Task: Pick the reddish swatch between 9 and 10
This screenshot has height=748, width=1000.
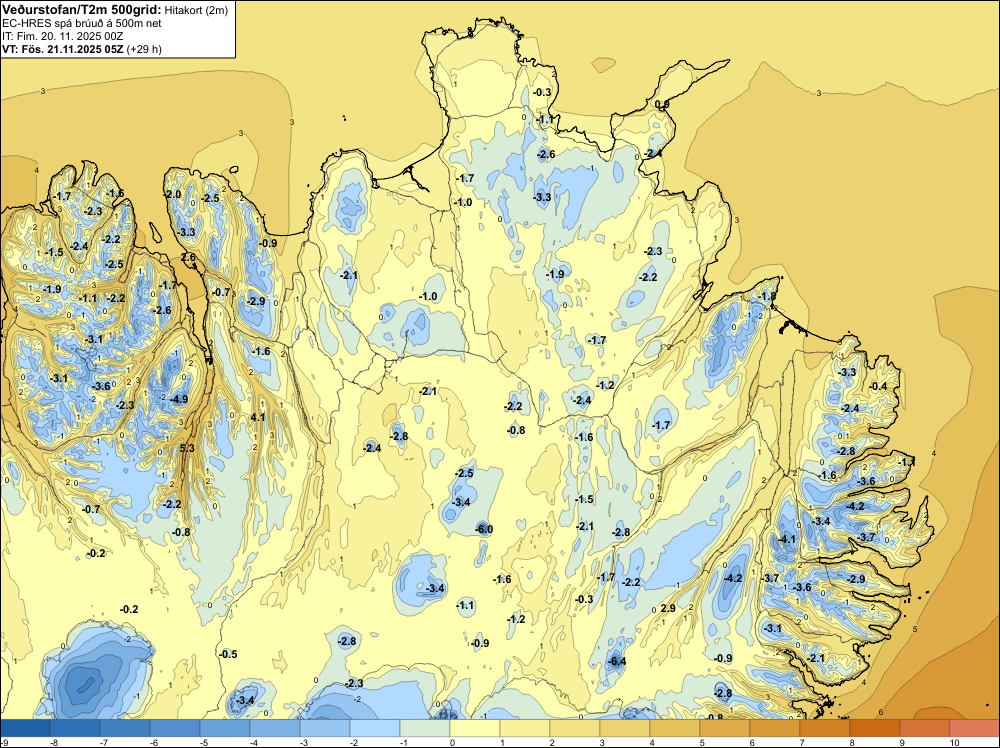Action: (x=925, y=728)
